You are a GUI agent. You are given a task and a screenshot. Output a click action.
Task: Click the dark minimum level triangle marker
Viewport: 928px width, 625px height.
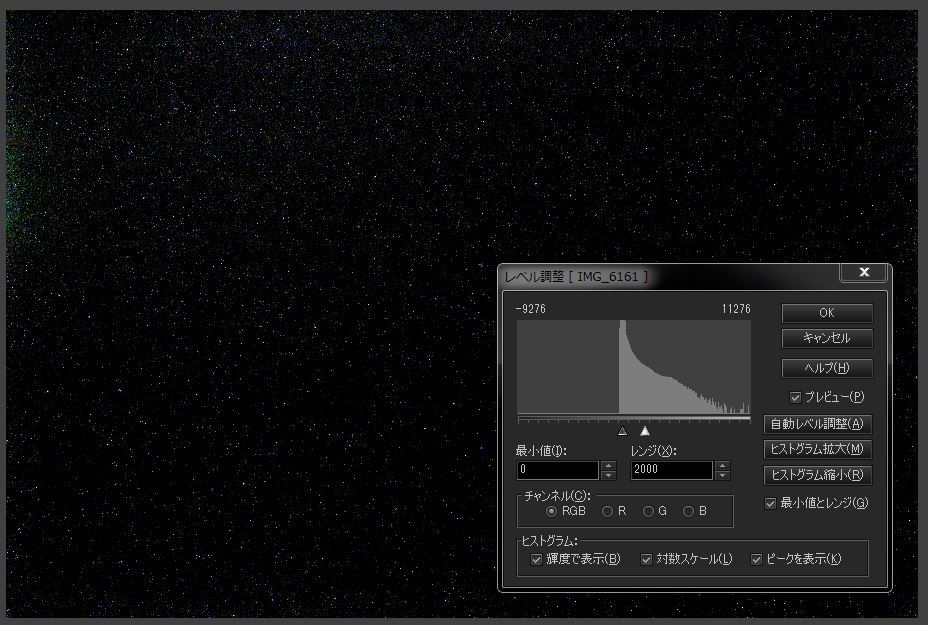pos(622,431)
